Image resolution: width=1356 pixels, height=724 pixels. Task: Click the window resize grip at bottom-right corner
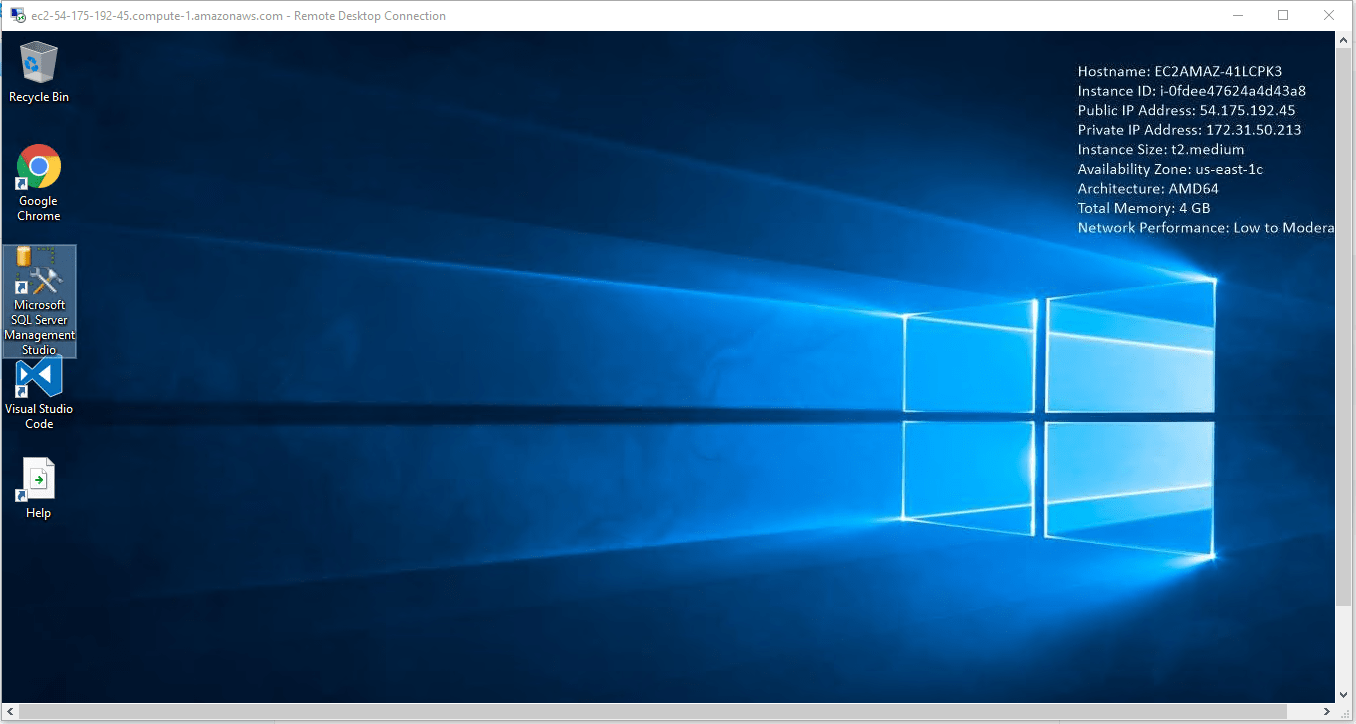pyautogui.click(x=1346, y=713)
